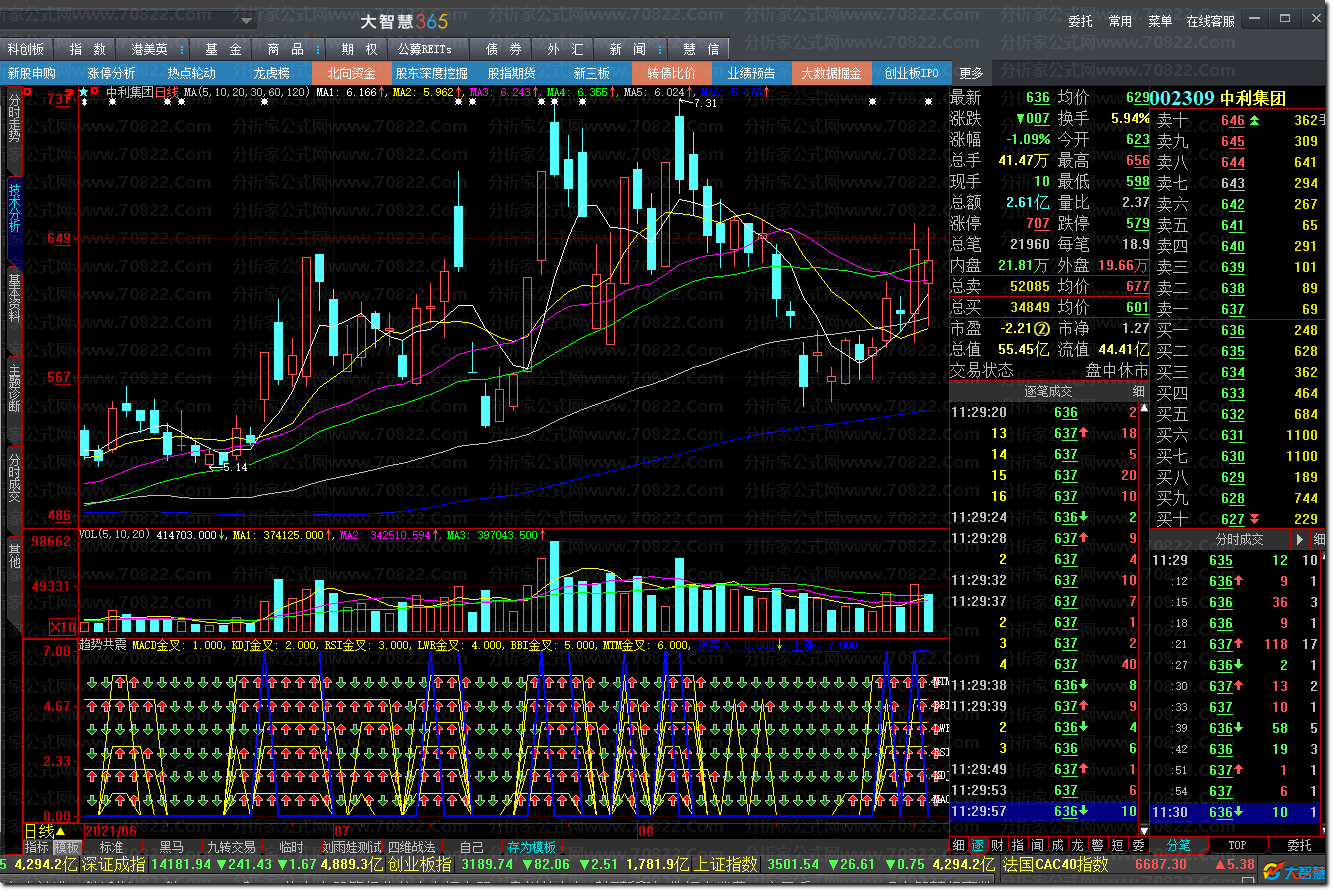Select the 财 info tab

coord(997,845)
